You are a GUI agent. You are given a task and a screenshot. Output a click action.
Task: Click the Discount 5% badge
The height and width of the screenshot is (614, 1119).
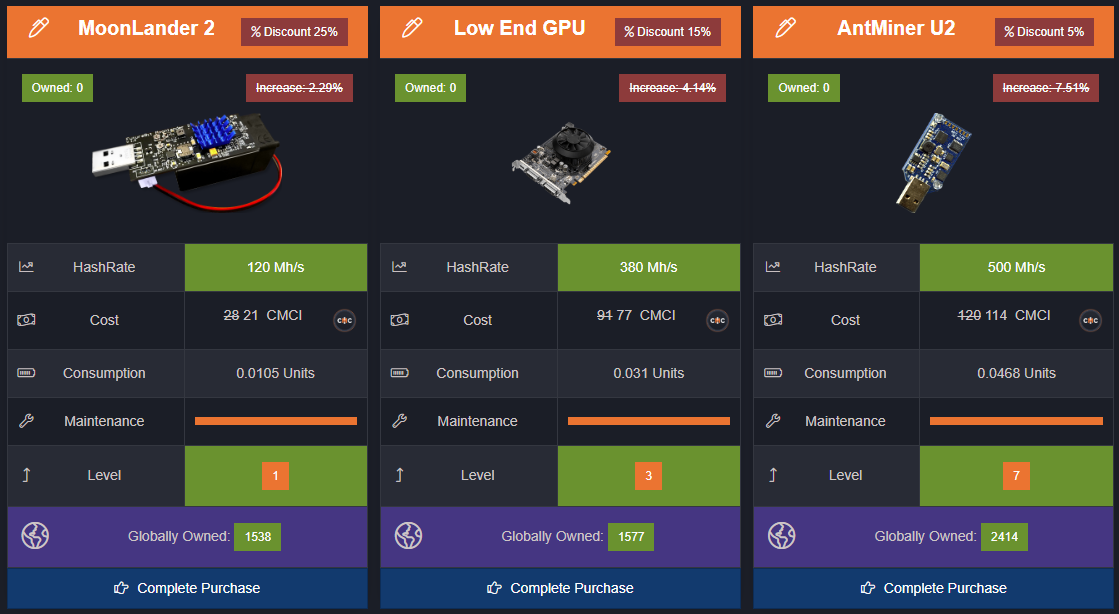pos(1044,32)
